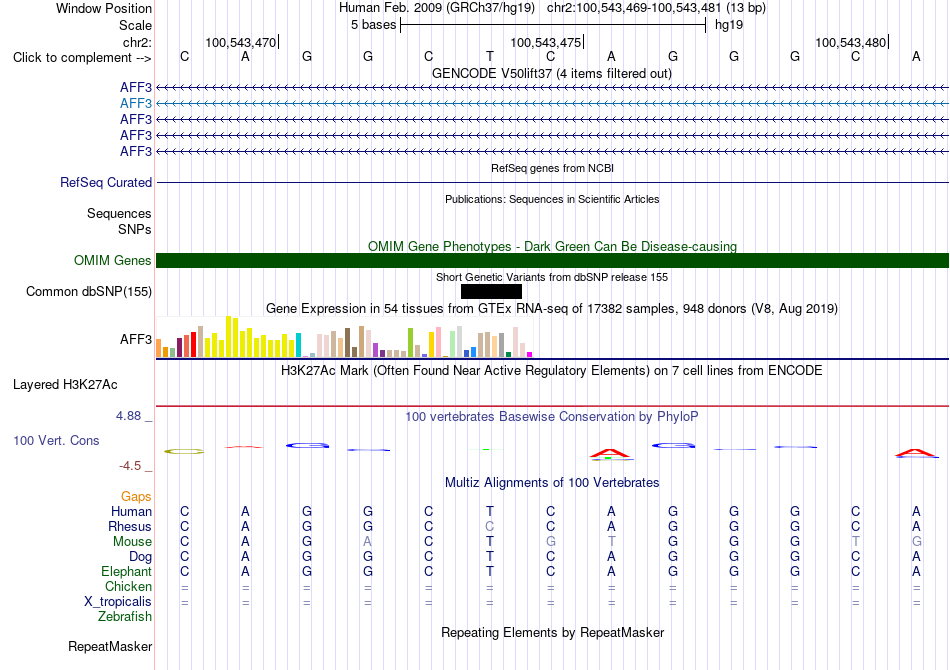Click the dark green OMIM gene bar
This screenshot has width=950, height=670.
[x=553, y=260]
